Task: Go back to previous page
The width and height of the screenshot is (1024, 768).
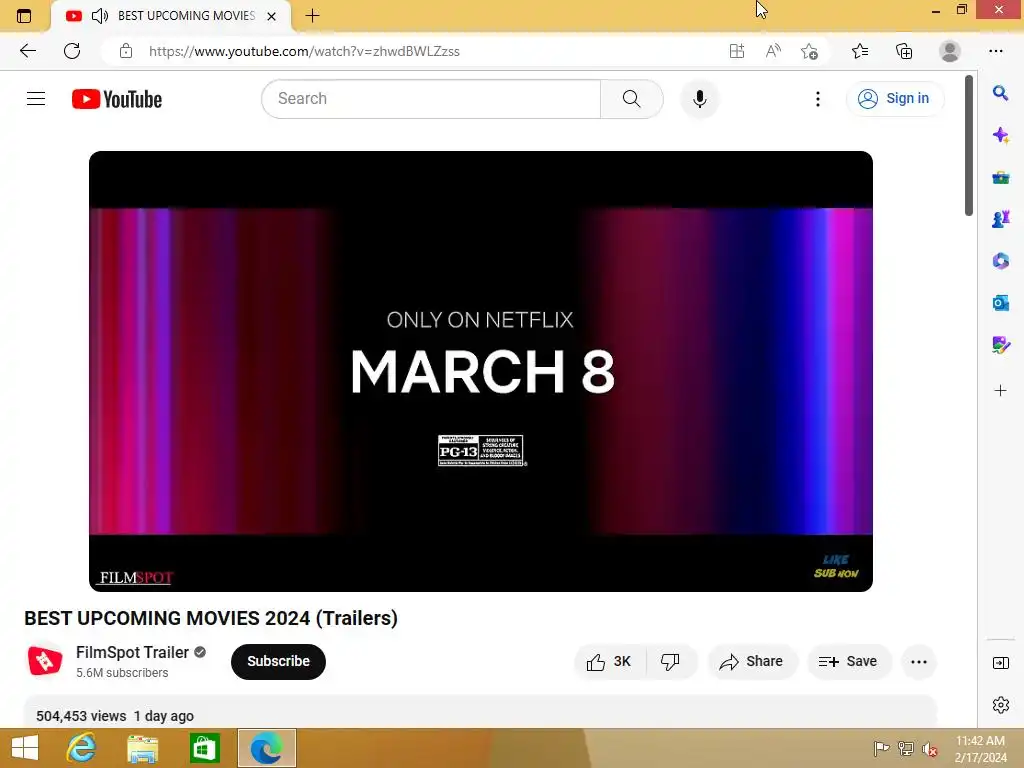Action: pyautogui.click(x=27, y=51)
